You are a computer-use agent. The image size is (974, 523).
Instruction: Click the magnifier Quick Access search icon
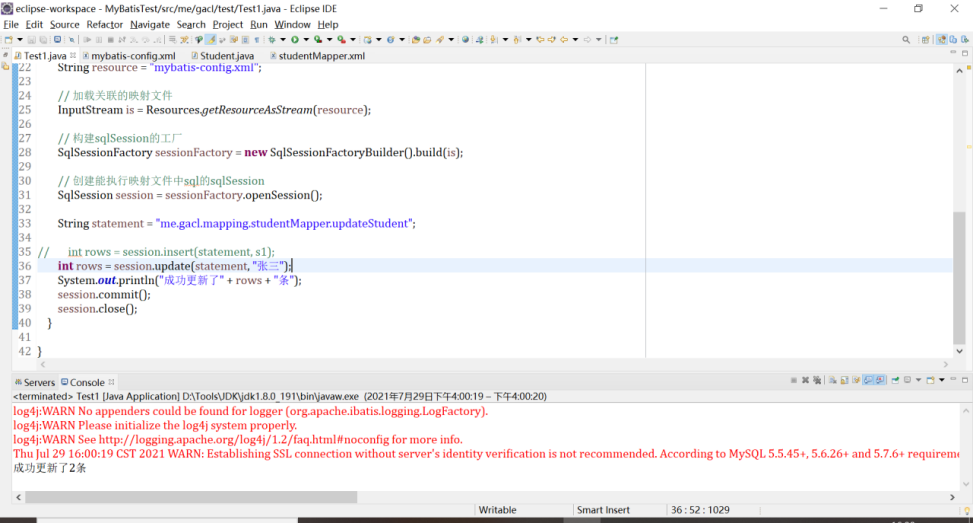[x=906, y=40]
